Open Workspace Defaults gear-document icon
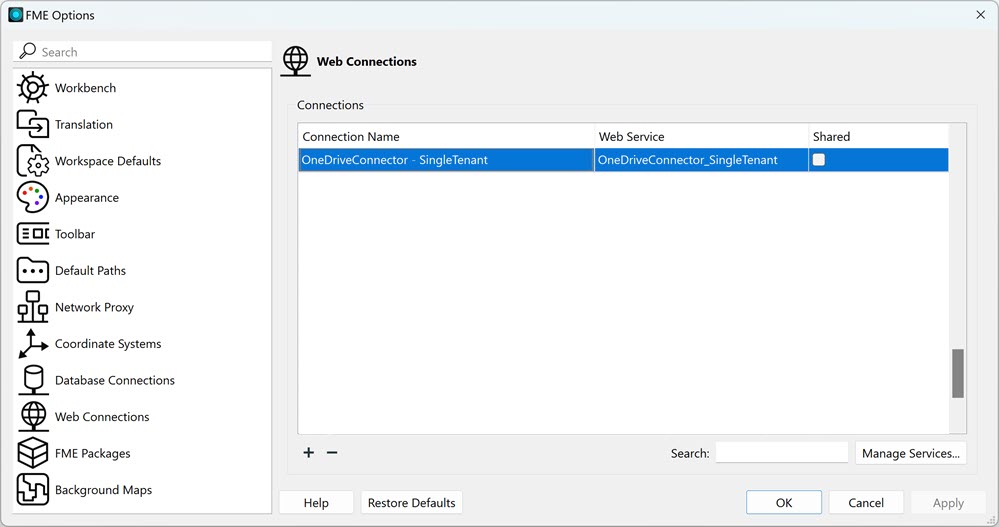 click(x=32, y=161)
